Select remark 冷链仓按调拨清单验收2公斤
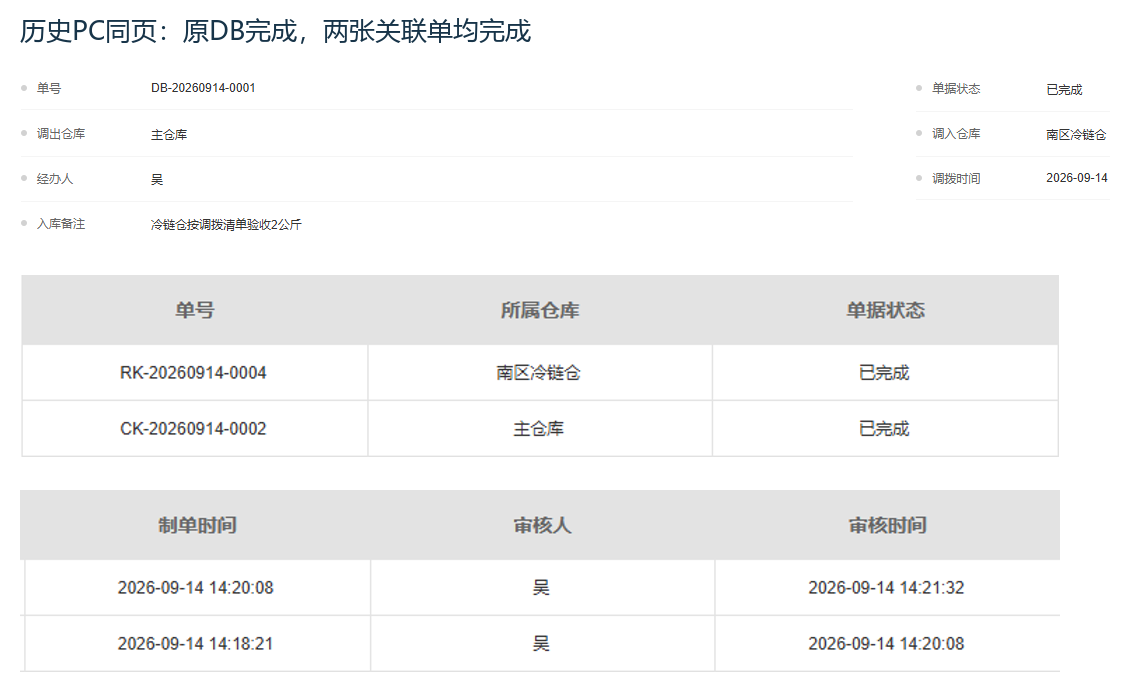This screenshot has width=1130, height=700. pyautogui.click(x=226, y=225)
